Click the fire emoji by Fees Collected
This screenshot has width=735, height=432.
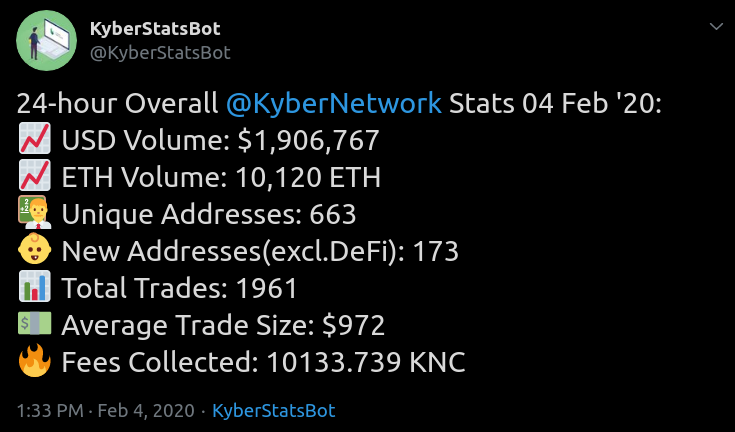coord(35,360)
